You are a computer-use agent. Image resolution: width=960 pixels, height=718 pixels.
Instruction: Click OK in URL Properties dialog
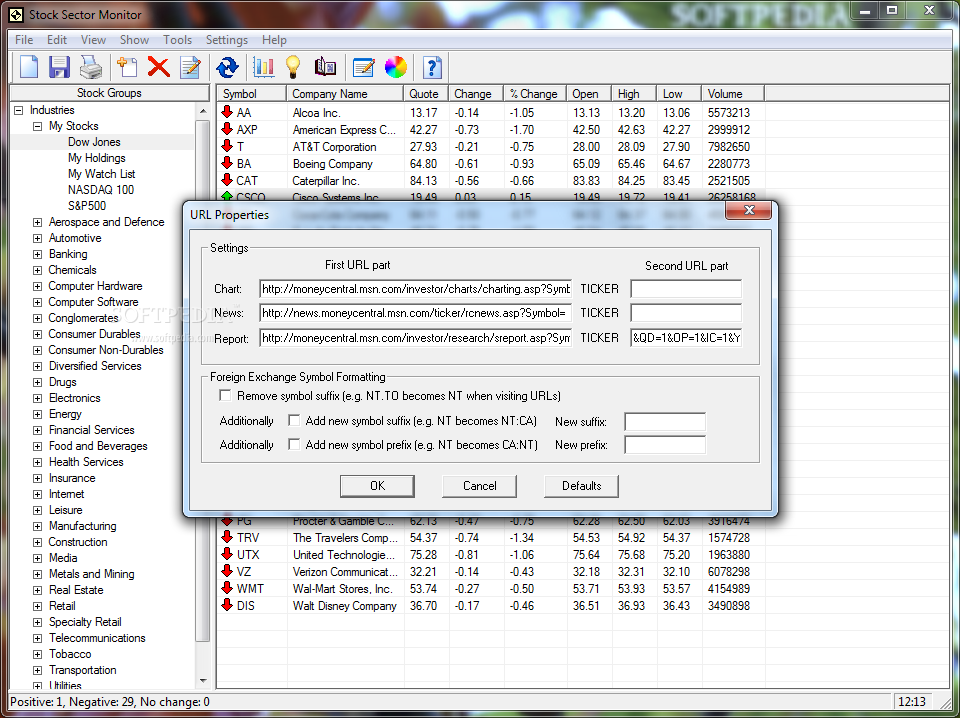coord(377,485)
